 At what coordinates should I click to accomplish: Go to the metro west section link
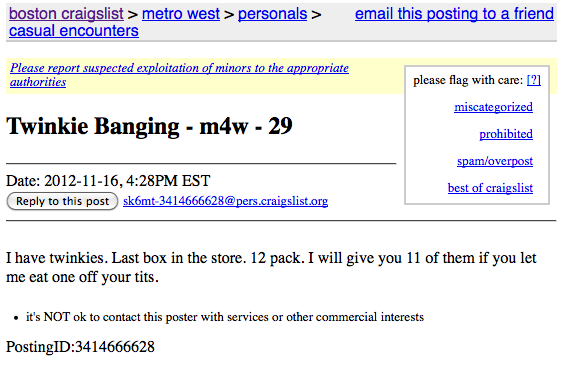181,14
